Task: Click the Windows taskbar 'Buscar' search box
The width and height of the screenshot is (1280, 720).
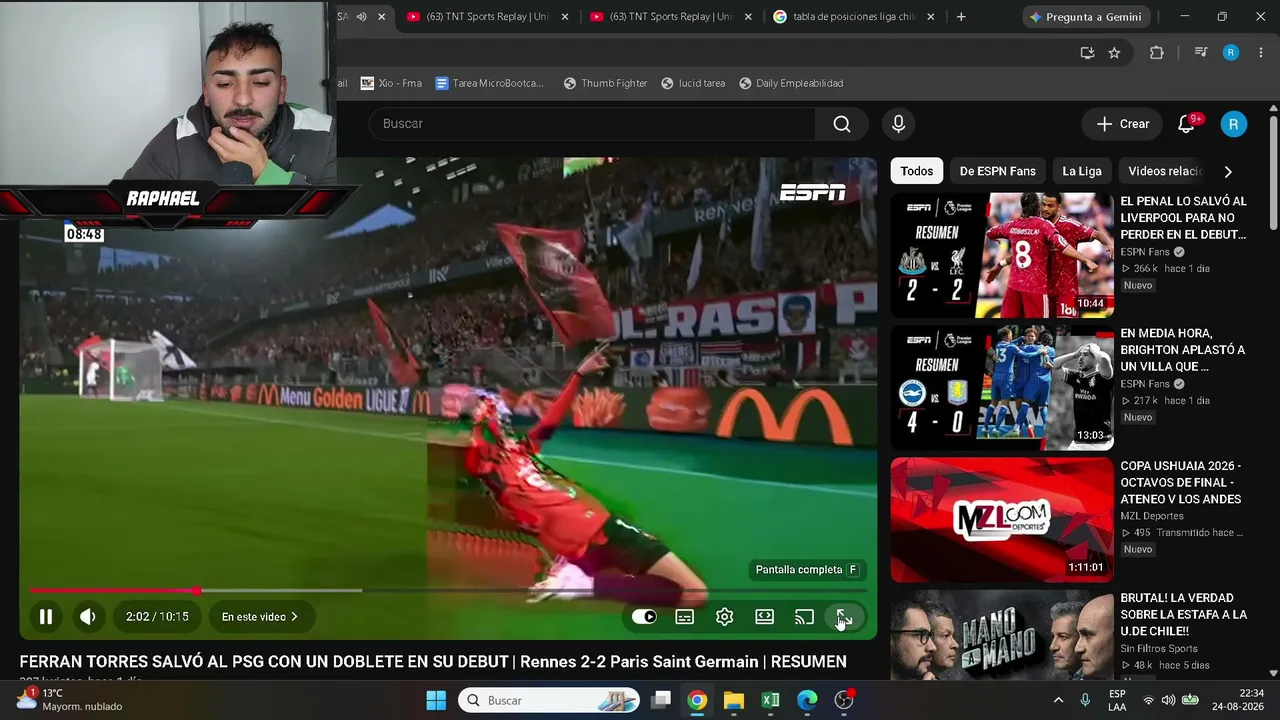Action: [549, 700]
